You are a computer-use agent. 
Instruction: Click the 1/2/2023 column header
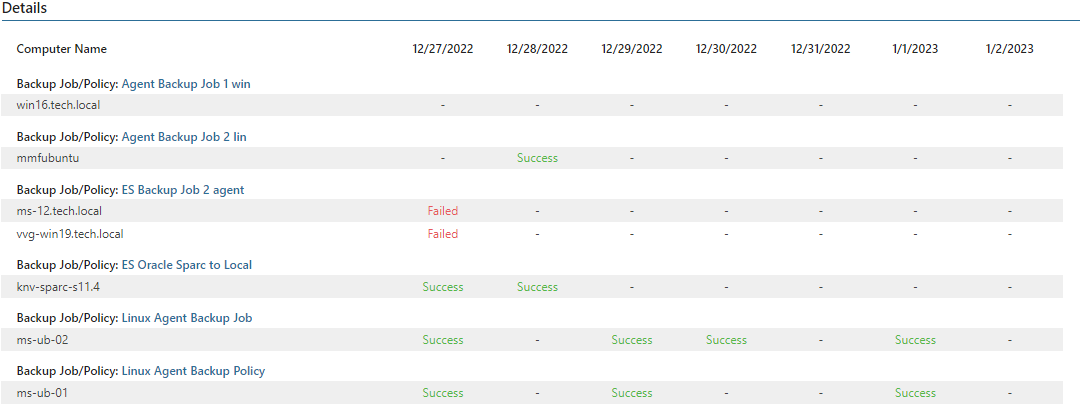tap(1010, 49)
